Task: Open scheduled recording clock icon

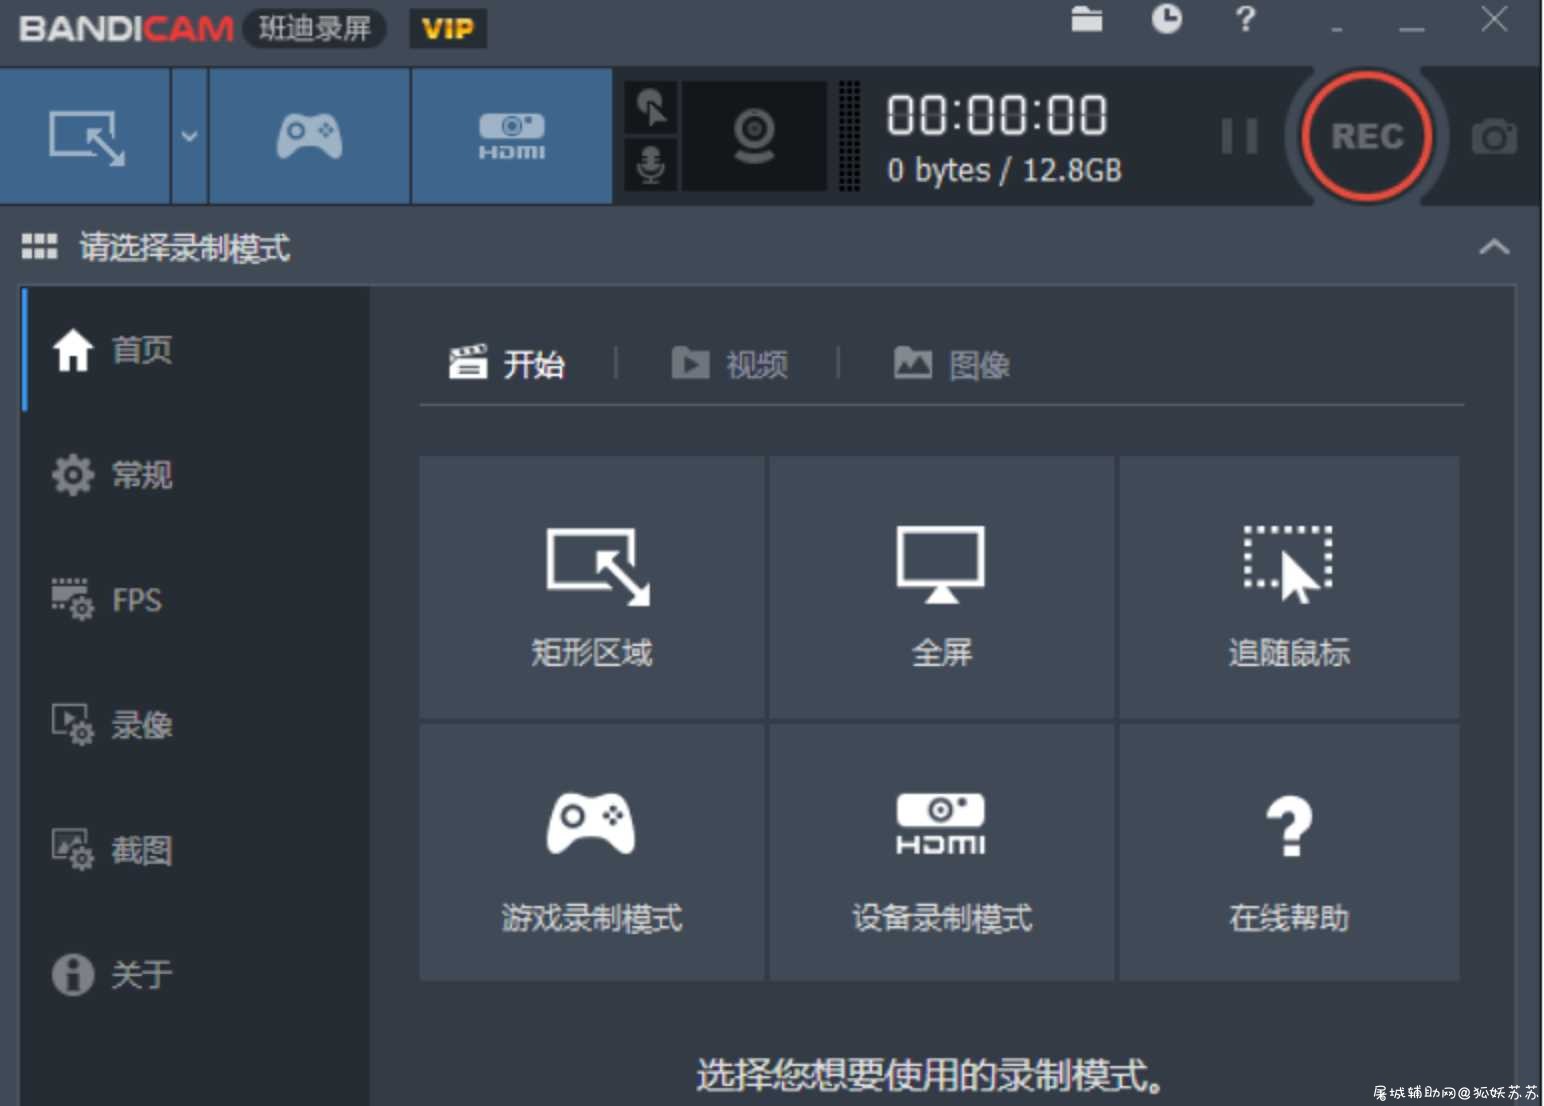Action: pyautogui.click(x=1166, y=19)
